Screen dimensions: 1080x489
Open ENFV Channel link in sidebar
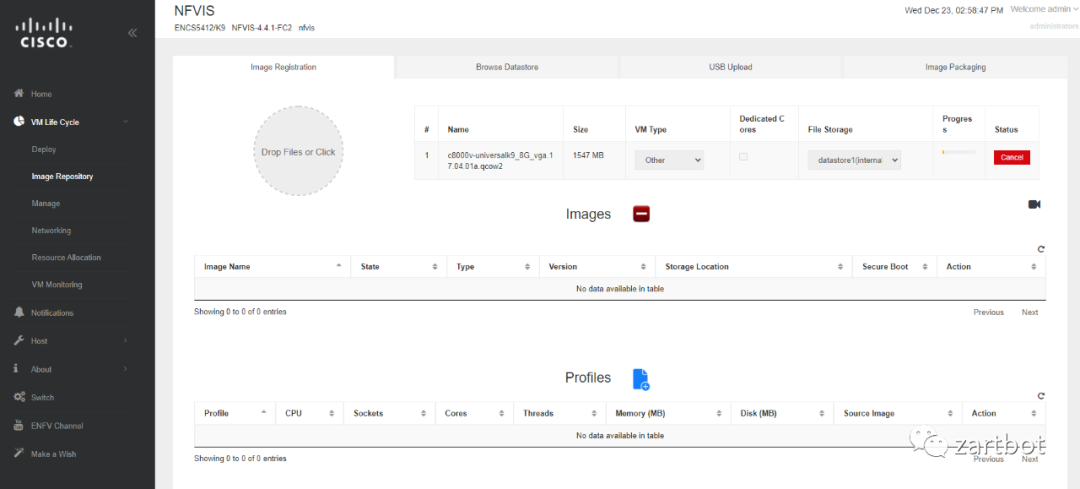pos(57,426)
